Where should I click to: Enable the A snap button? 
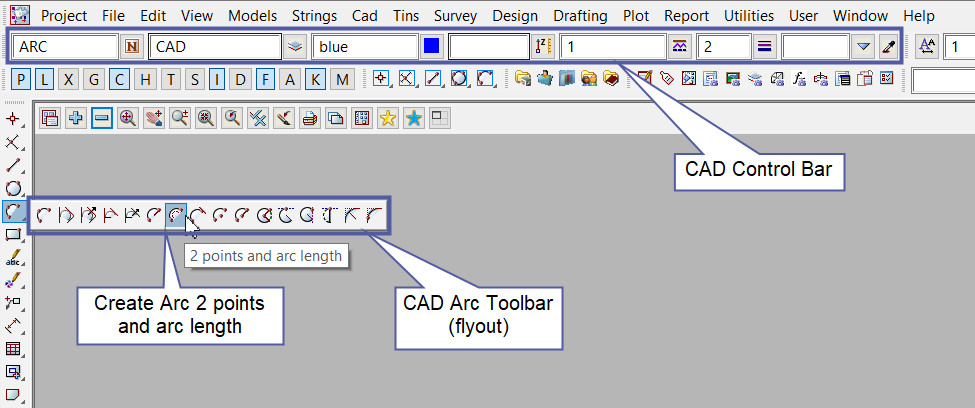290,80
